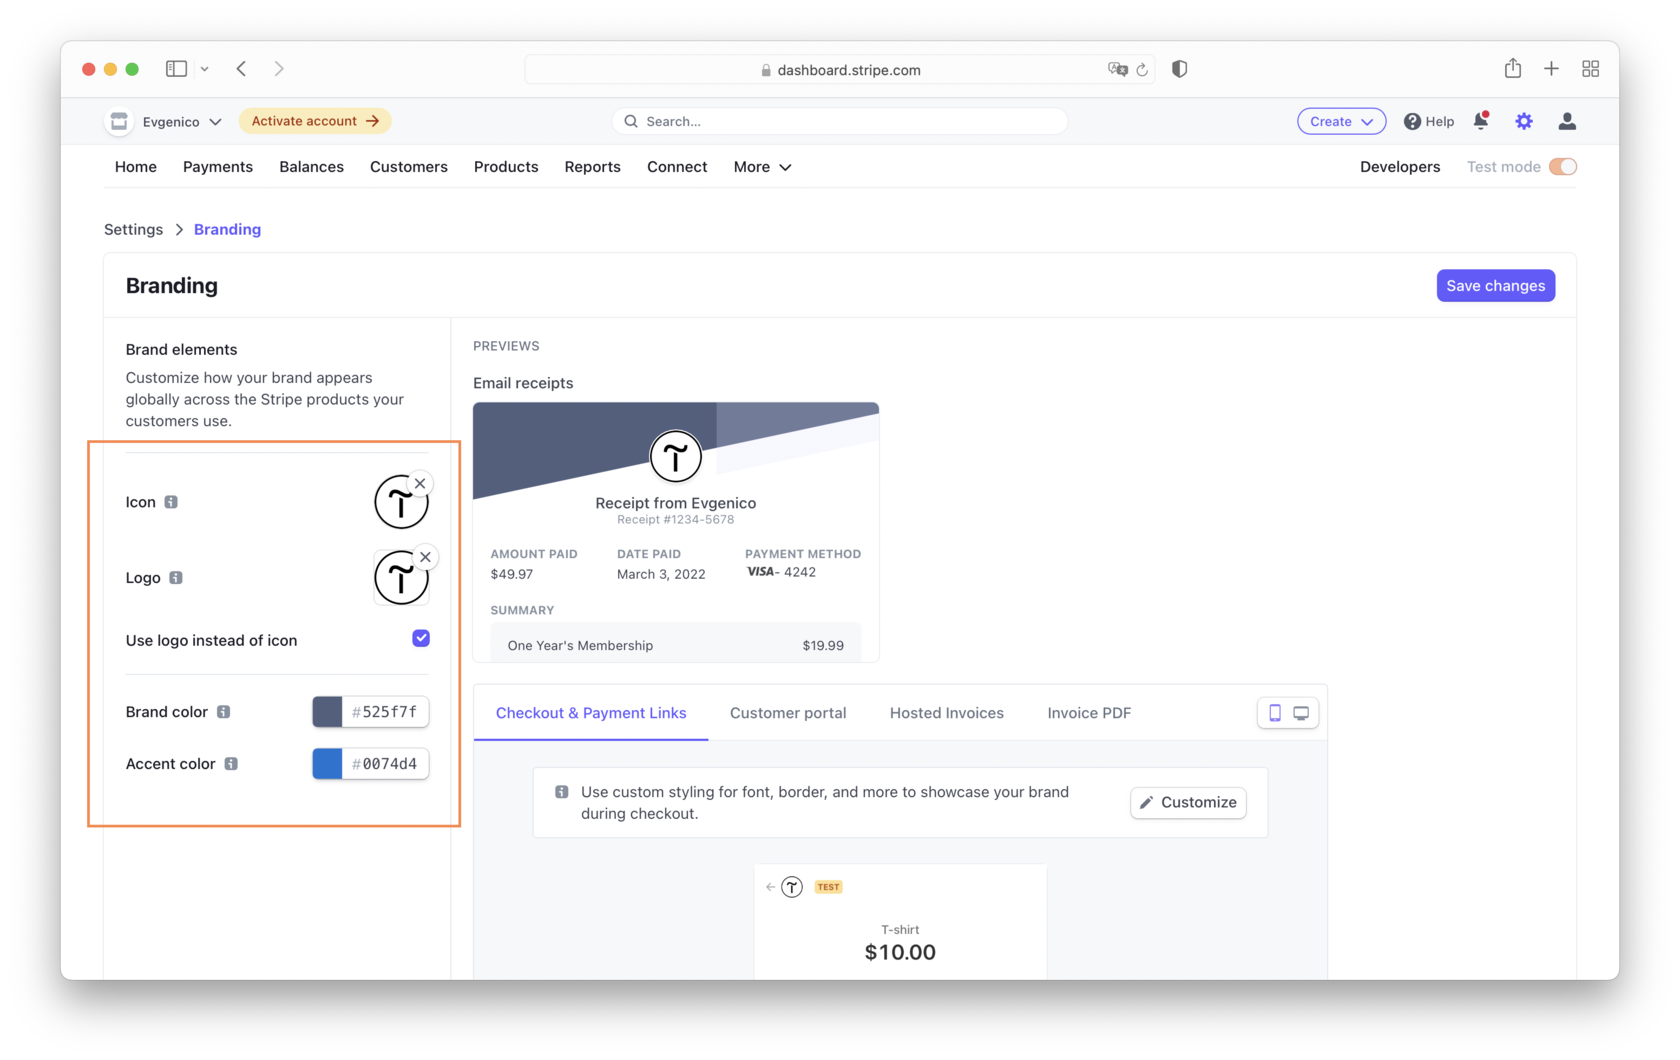Go back with the browser back arrow
The height and width of the screenshot is (1060, 1680).
[x=241, y=69]
